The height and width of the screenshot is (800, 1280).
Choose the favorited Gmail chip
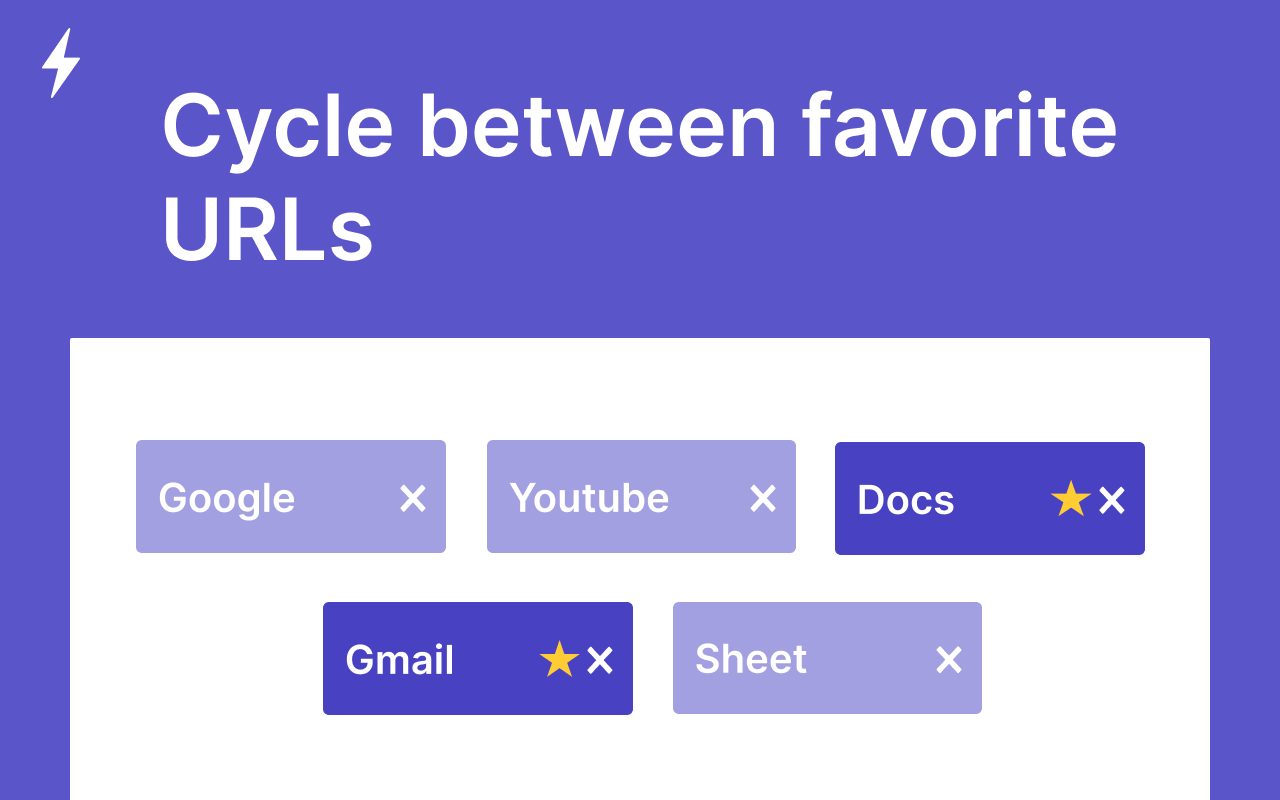coord(400,660)
